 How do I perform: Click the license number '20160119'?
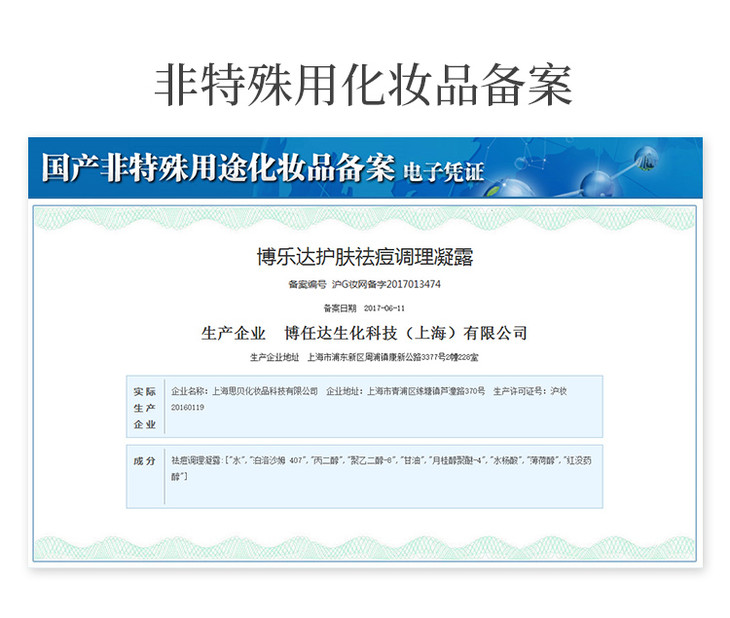187,407
